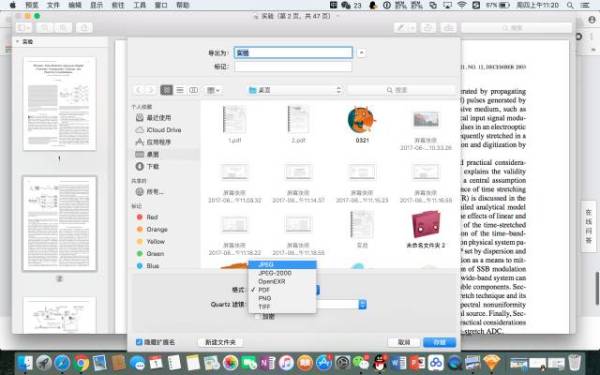This screenshot has width=600, height=375.
Task: Open the Desktop location popup menu
Action: (294, 90)
